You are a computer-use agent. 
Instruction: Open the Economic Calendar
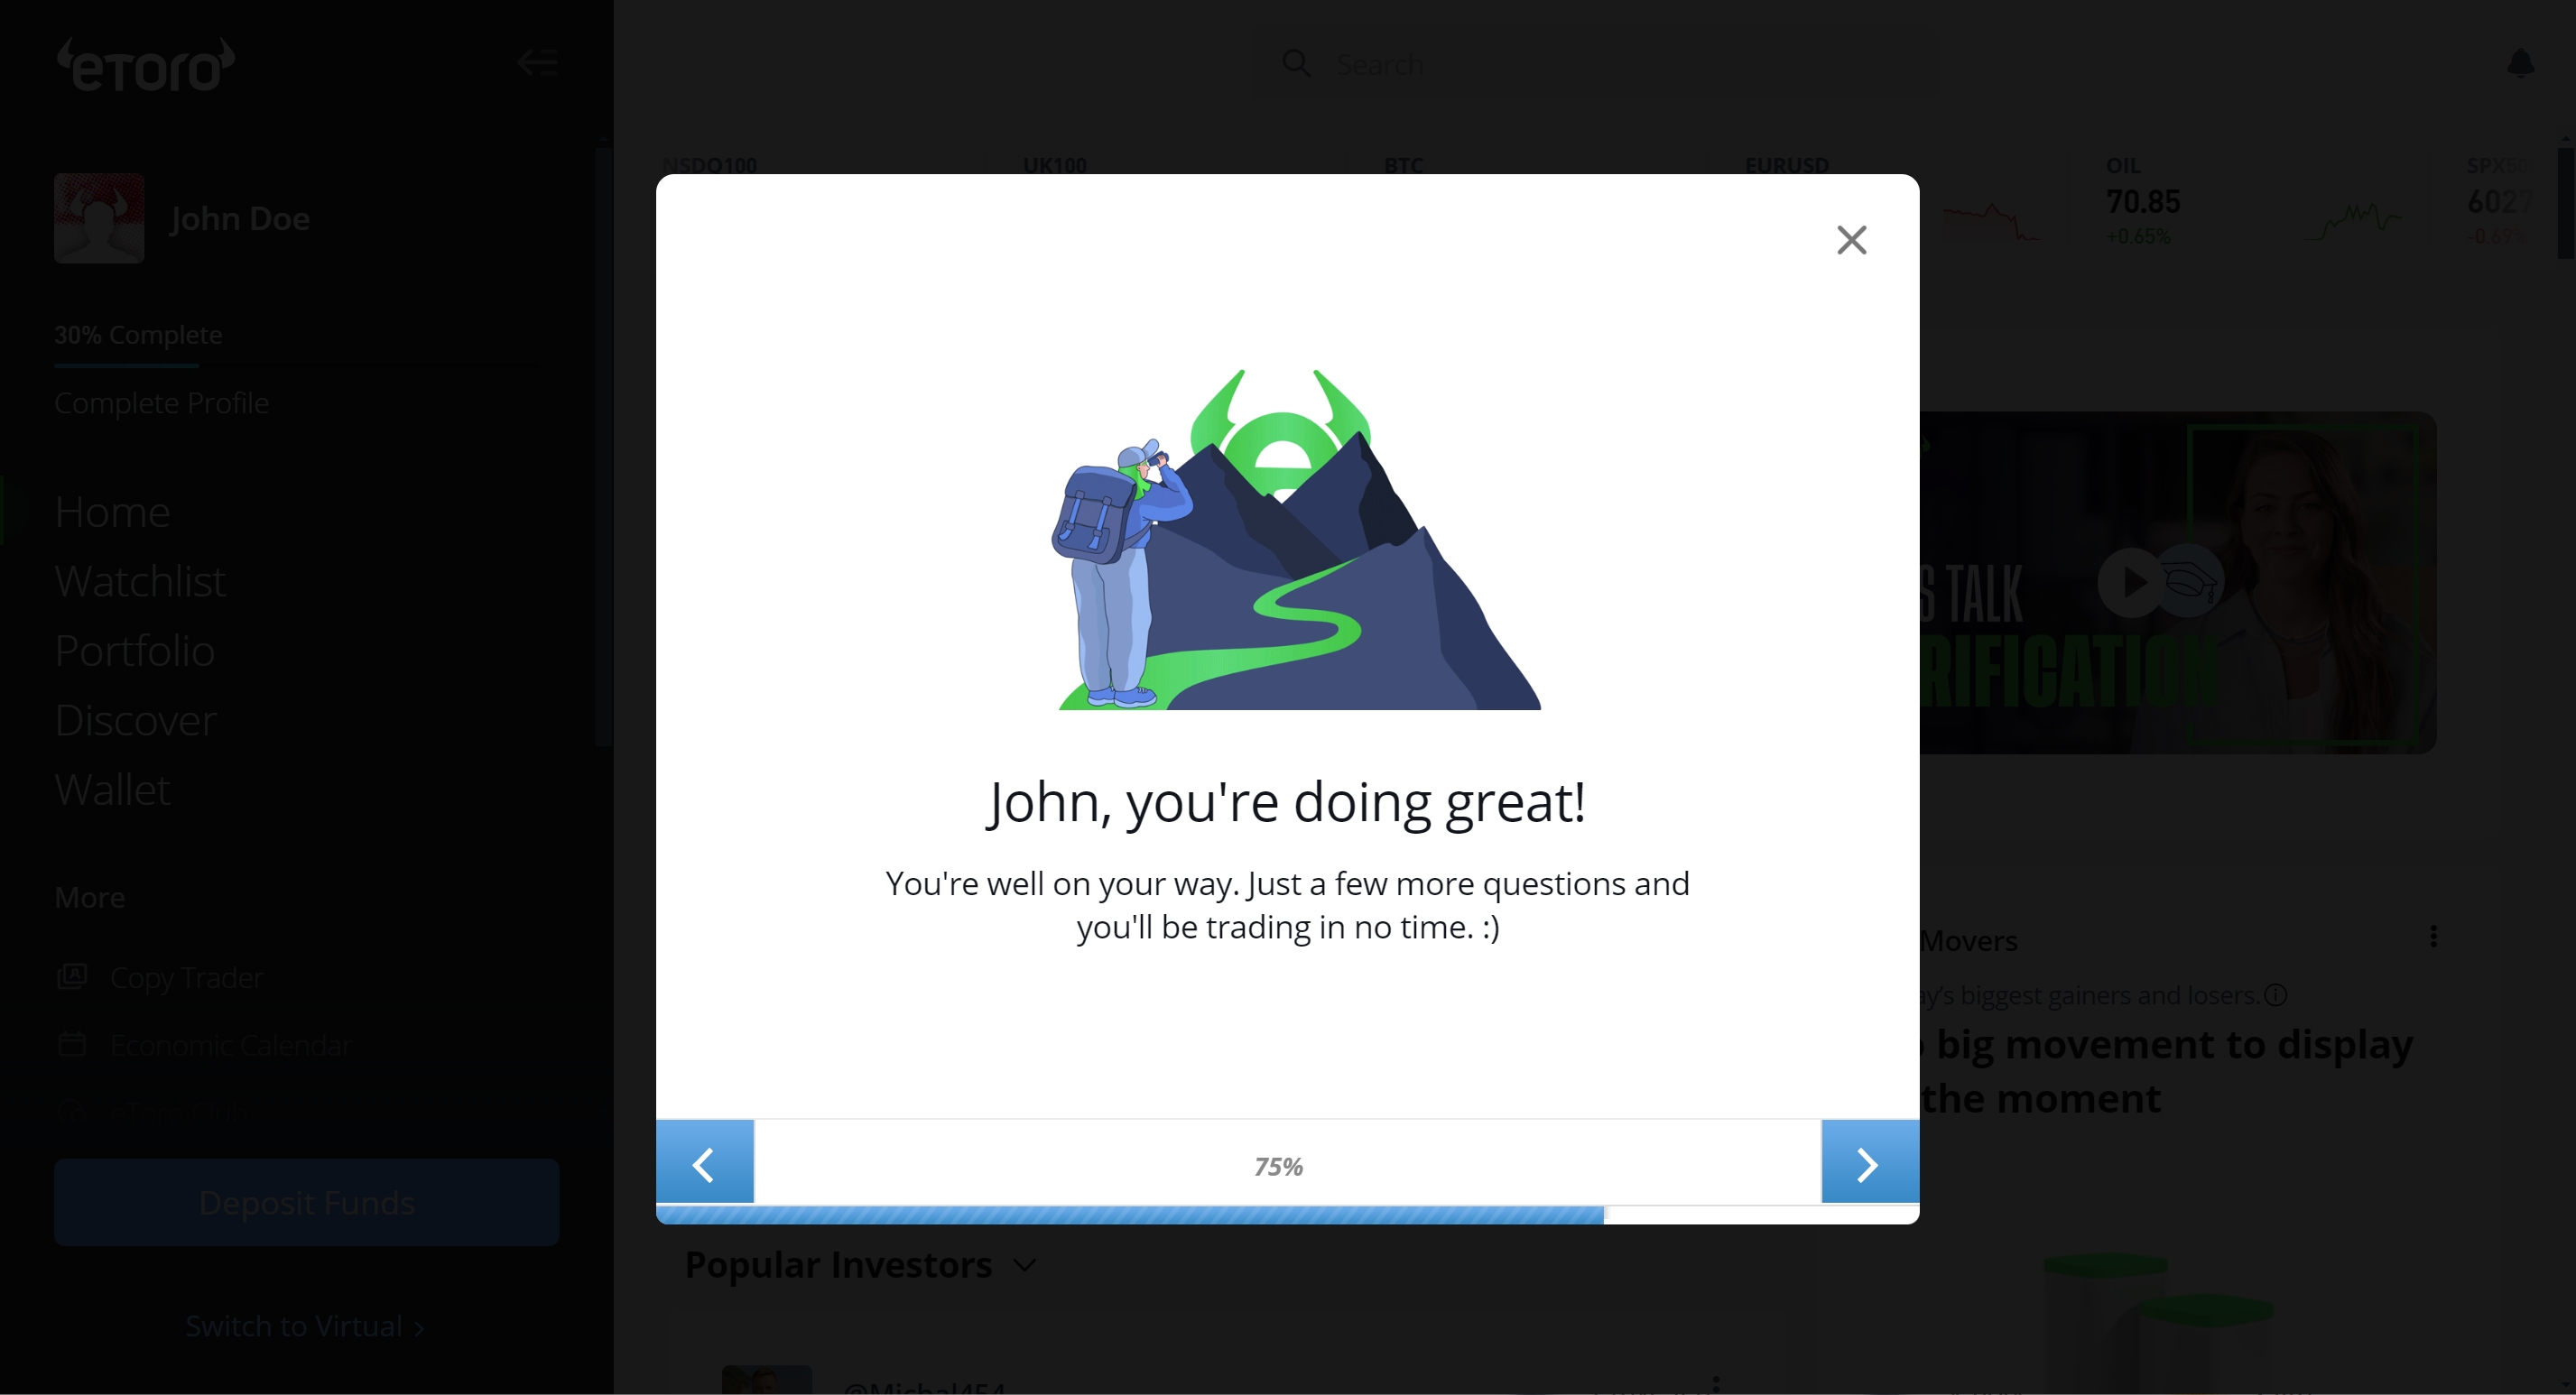coord(230,1046)
